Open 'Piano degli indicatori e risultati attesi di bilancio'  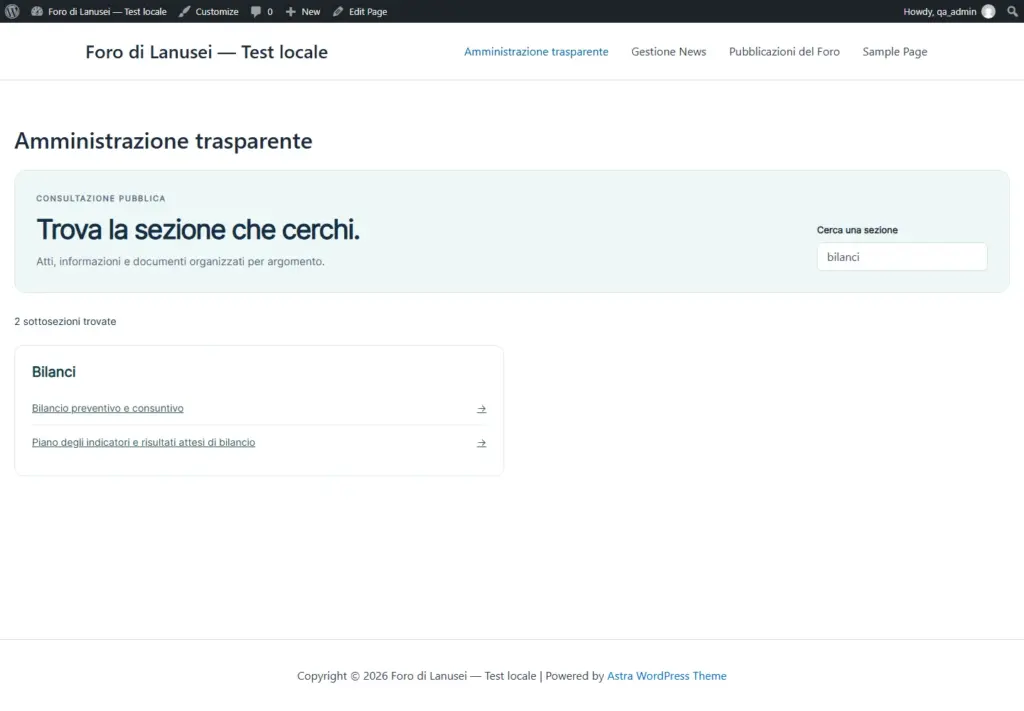[x=144, y=442]
